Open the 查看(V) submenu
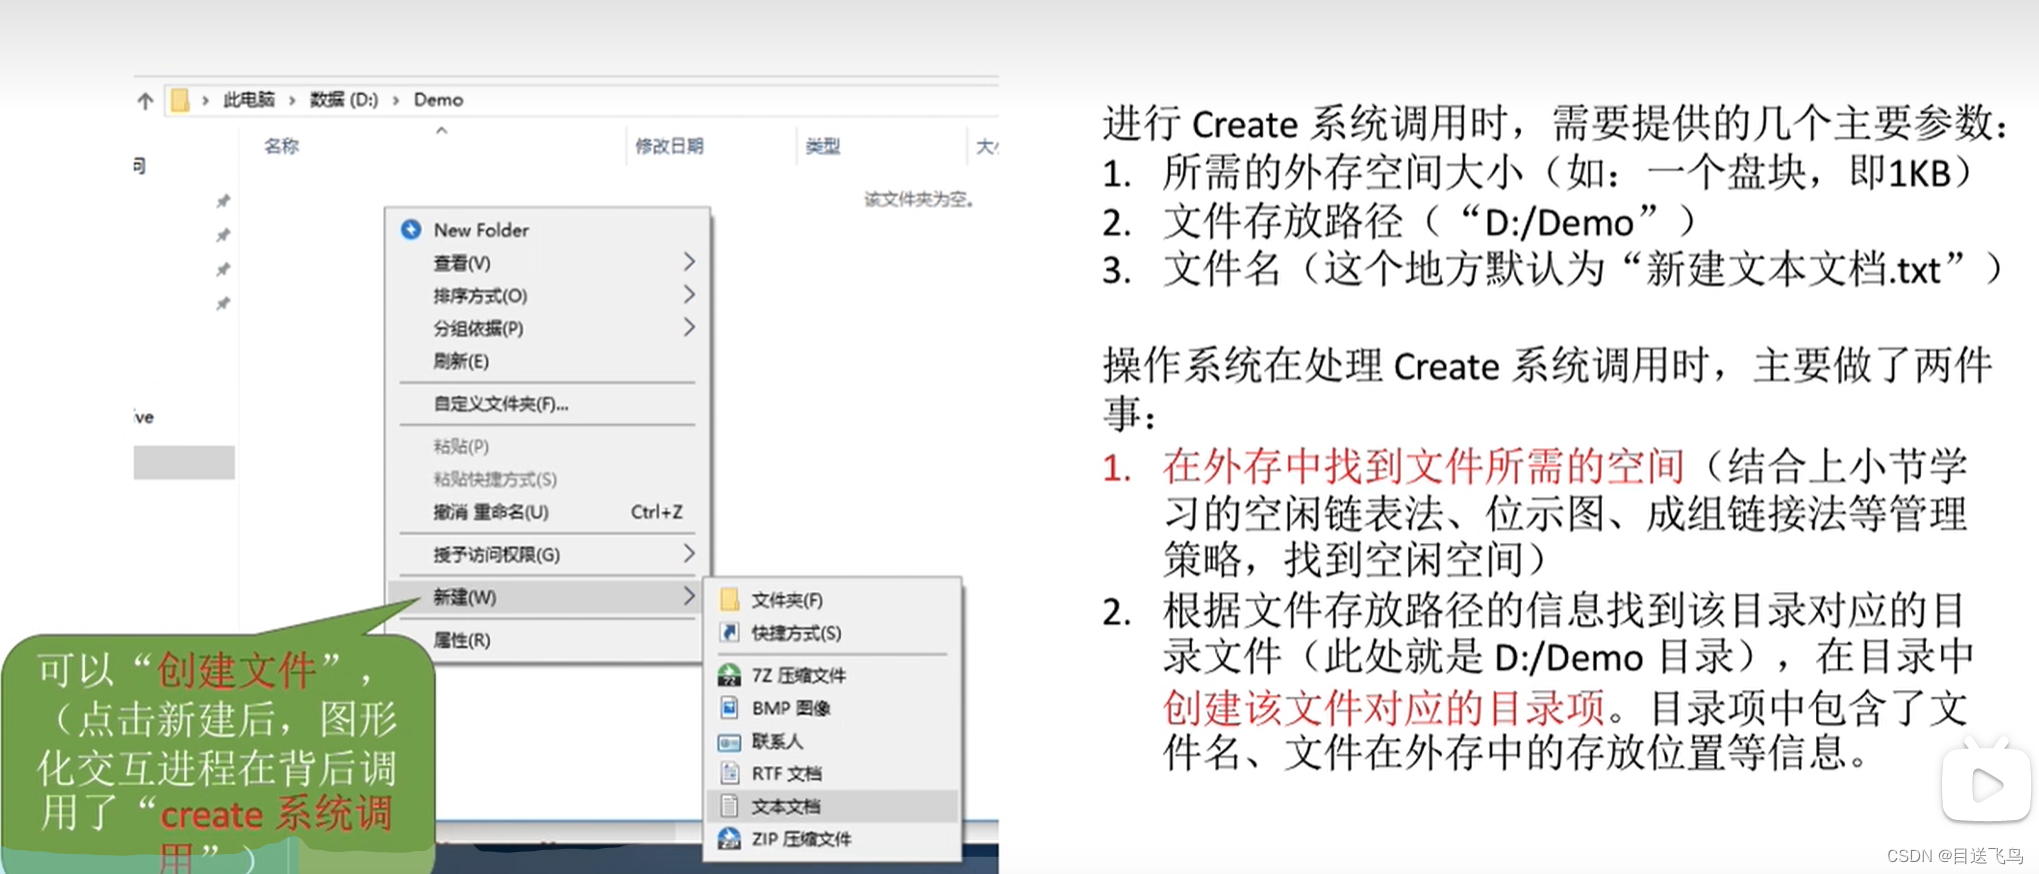Viewport: 2039px width, 874px height. 547,262
